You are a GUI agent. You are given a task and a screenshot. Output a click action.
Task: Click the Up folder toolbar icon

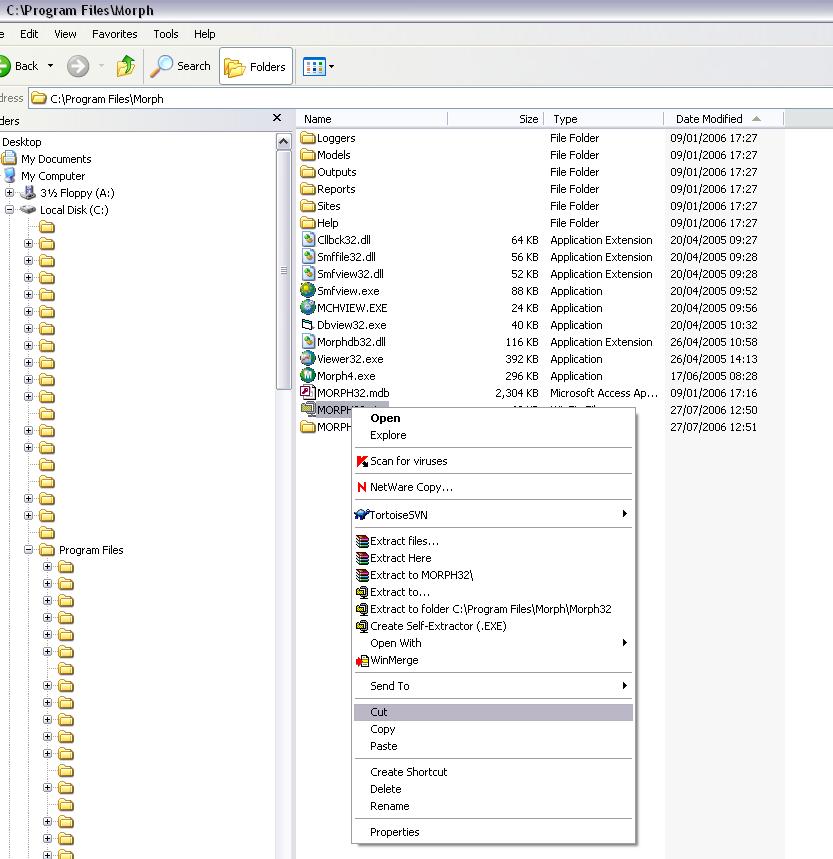(x=126, y=67)
